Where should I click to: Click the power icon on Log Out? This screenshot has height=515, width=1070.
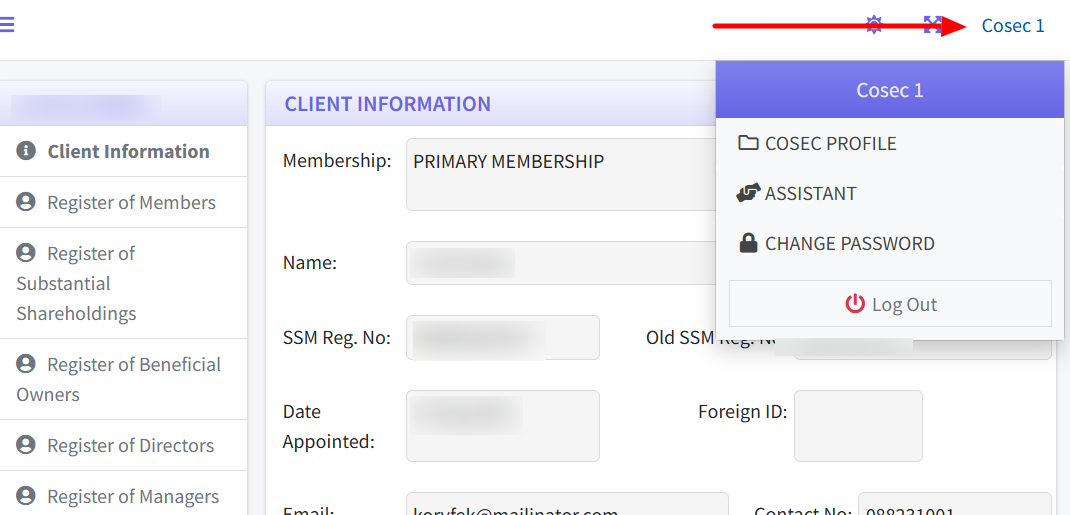coord(855,304)
